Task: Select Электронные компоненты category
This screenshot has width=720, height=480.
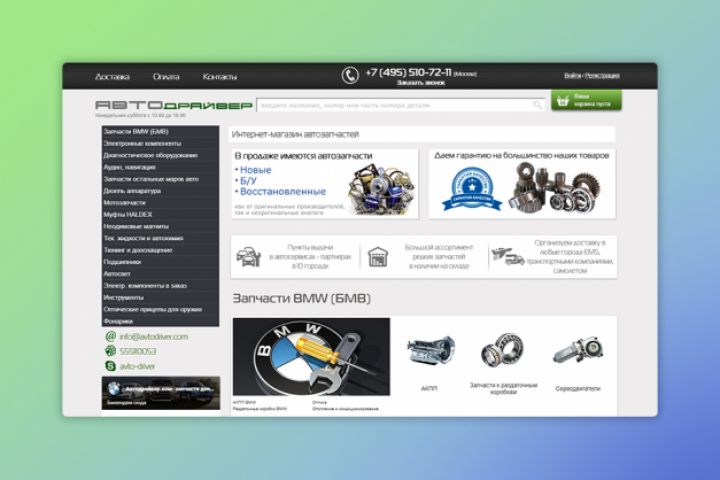Action: 160,143
